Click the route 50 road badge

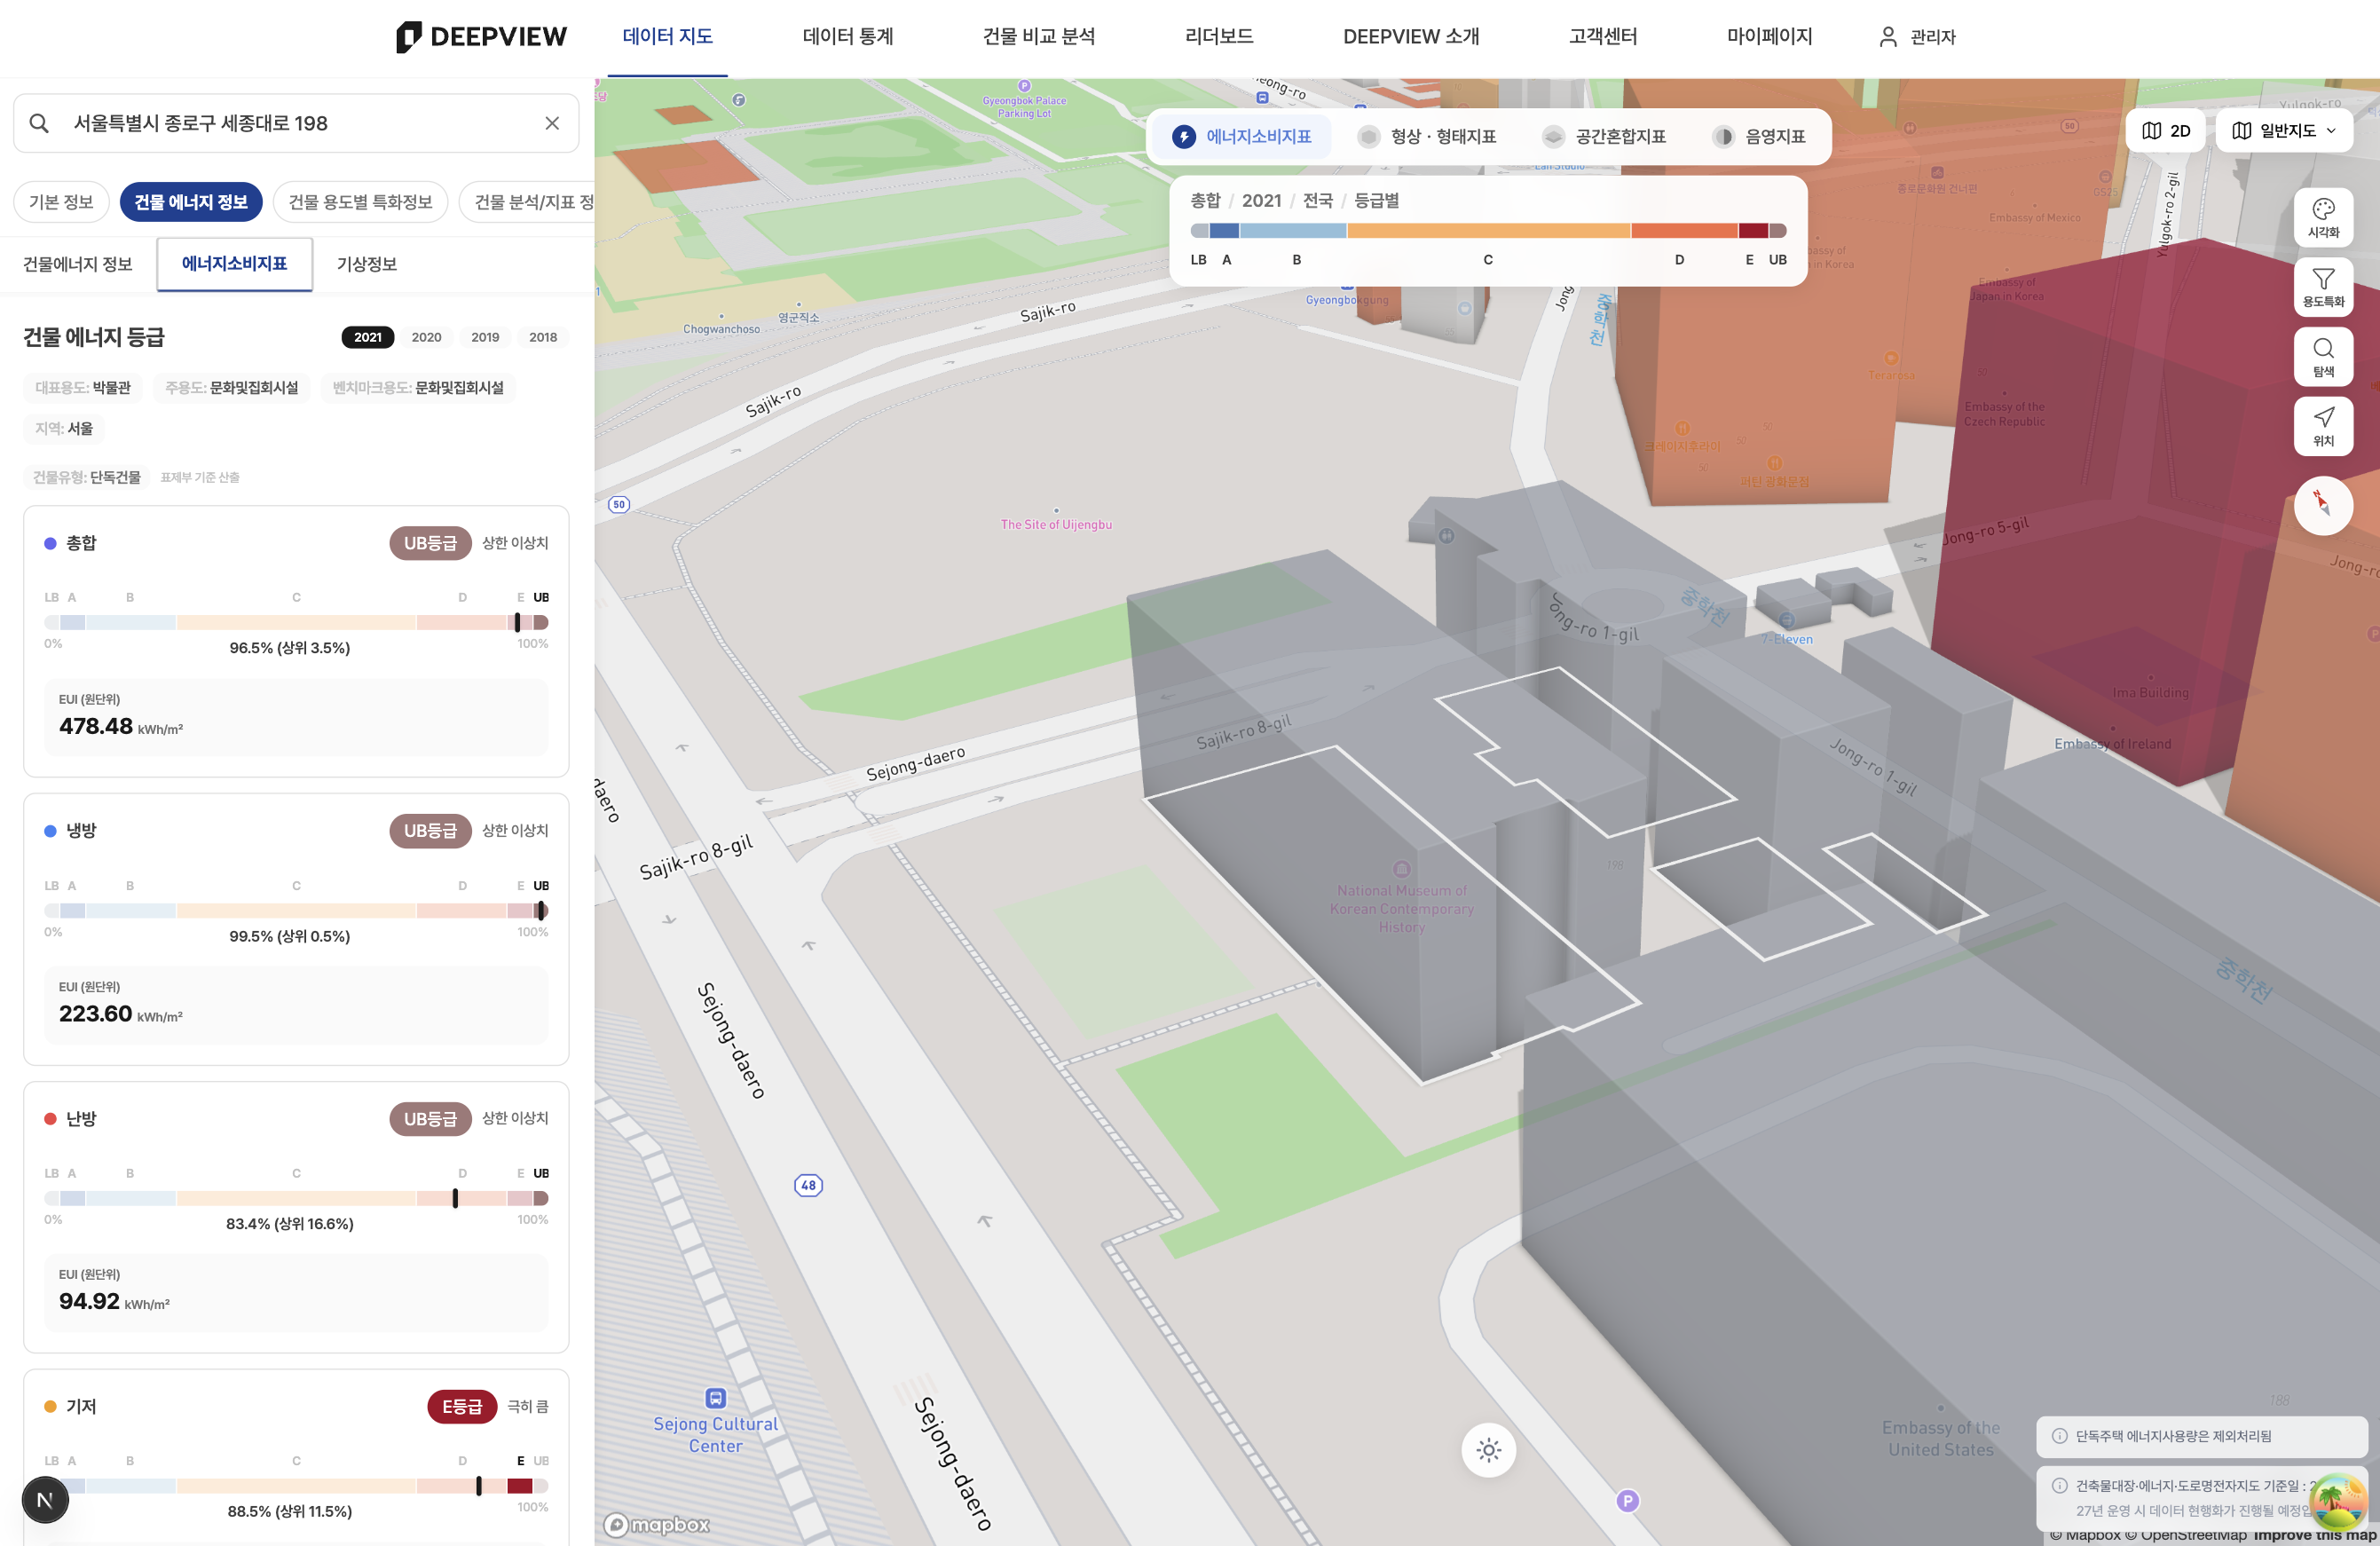coord(619,504)
